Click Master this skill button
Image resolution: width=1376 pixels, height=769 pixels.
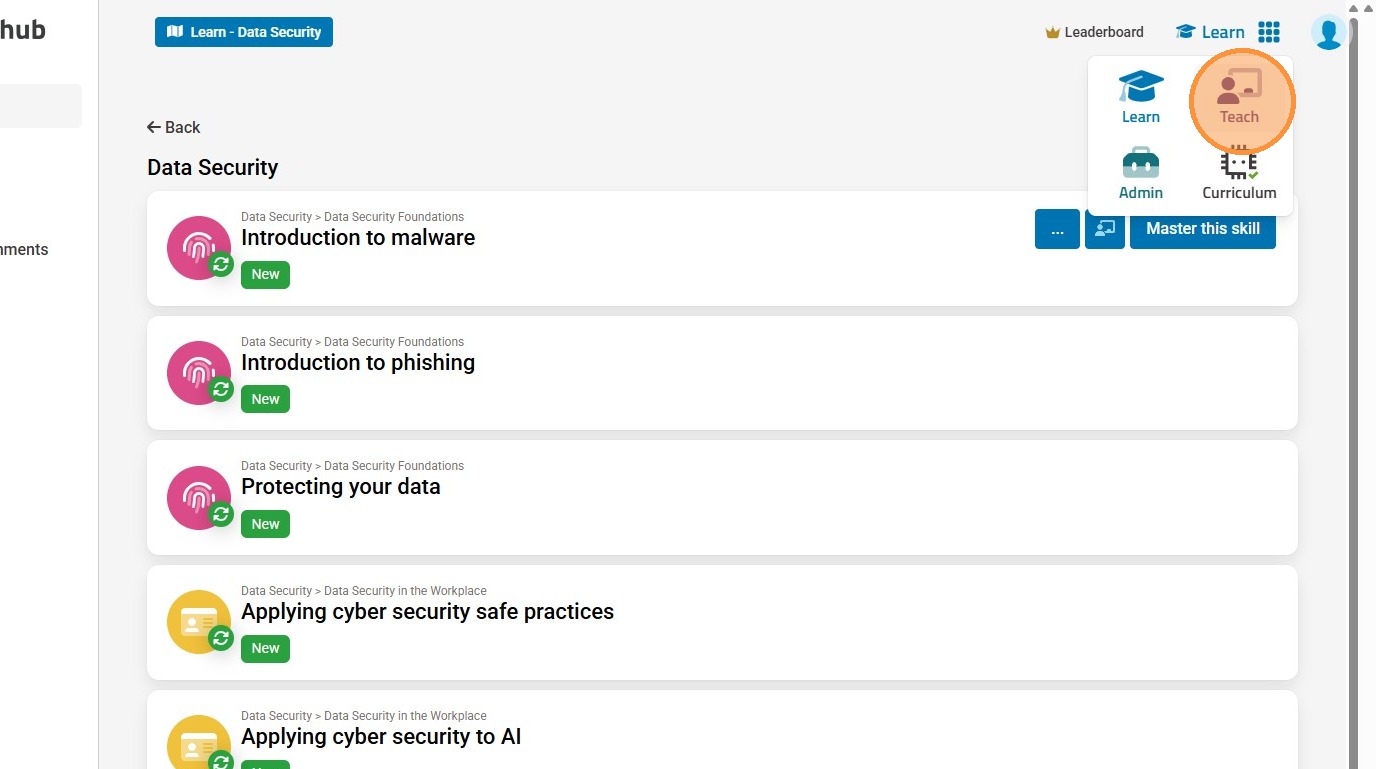pyautogui.click(x=1202, y=229)
